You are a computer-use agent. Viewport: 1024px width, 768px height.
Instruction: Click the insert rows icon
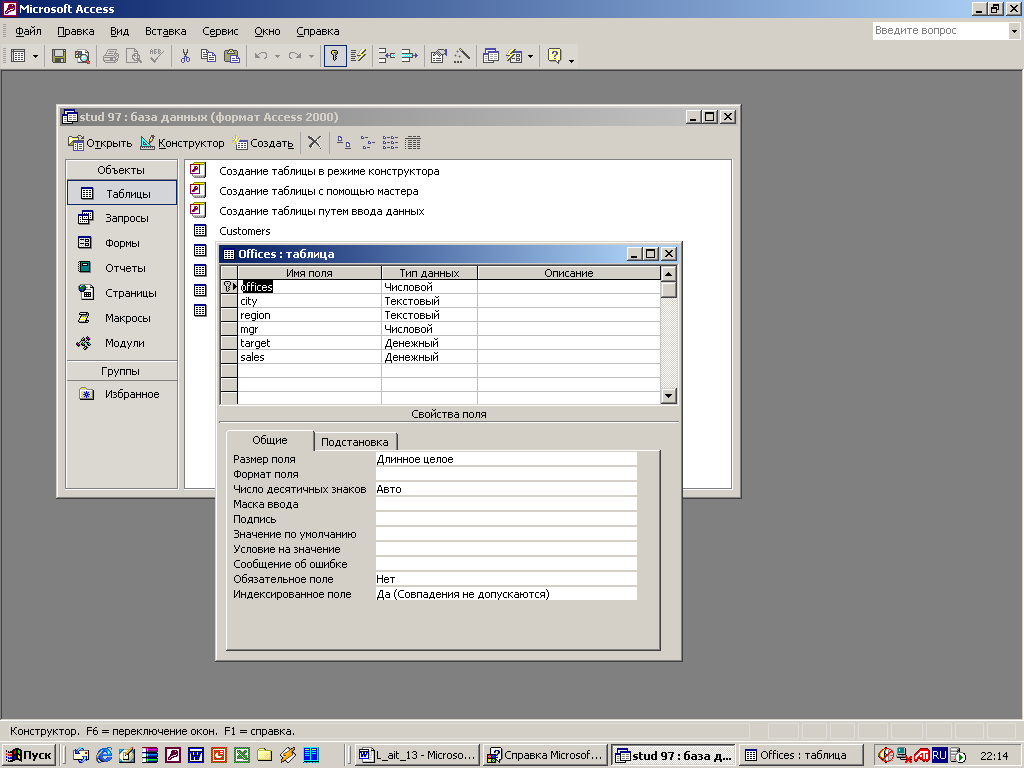pos(387,56)
